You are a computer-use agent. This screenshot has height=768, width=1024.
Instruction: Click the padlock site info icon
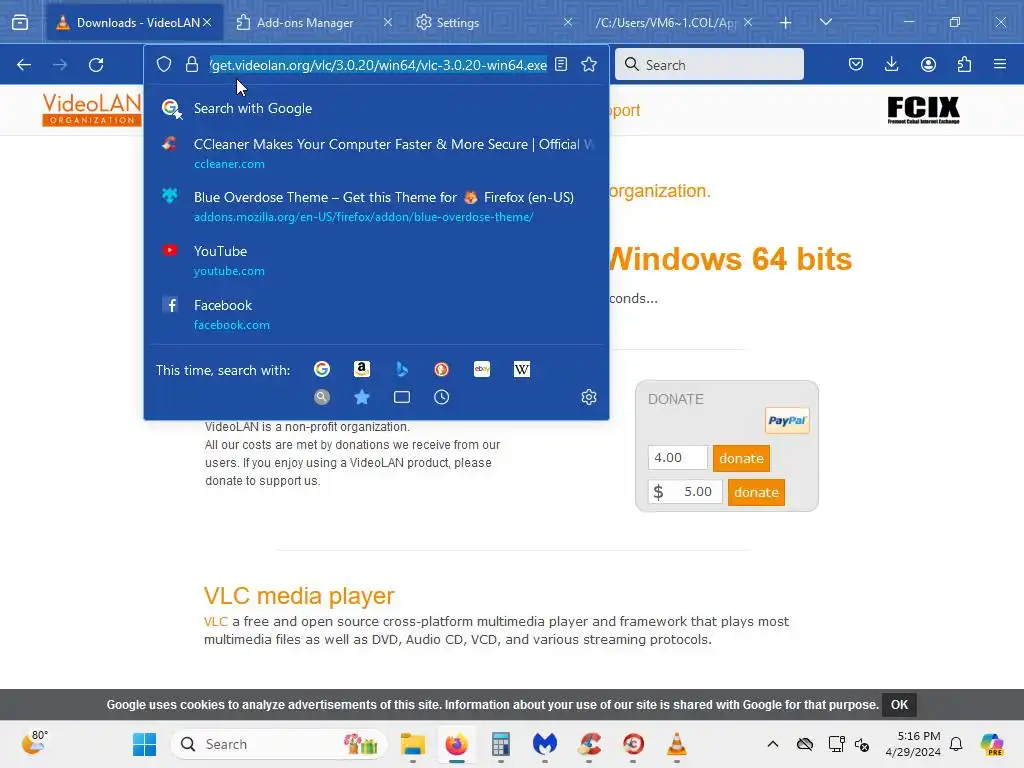click(x=191, y=64)
